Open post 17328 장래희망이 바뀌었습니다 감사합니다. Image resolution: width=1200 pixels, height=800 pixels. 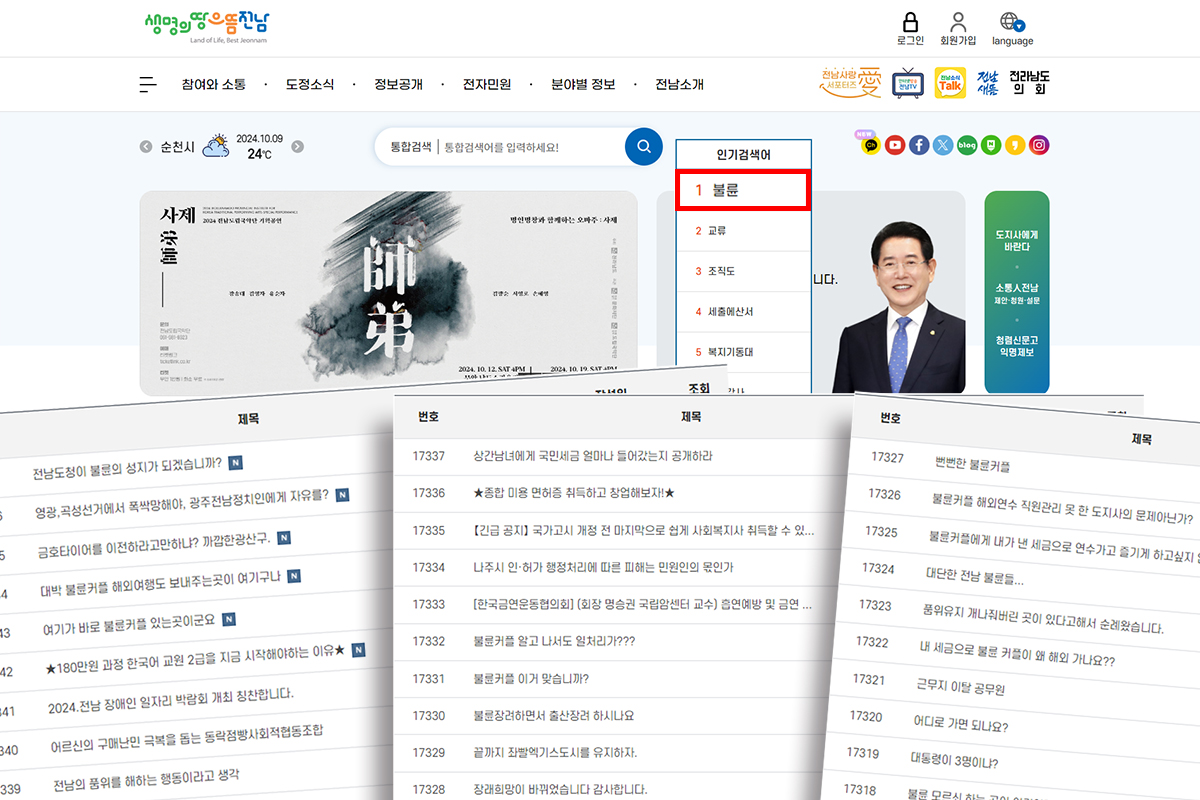[560, 790]
